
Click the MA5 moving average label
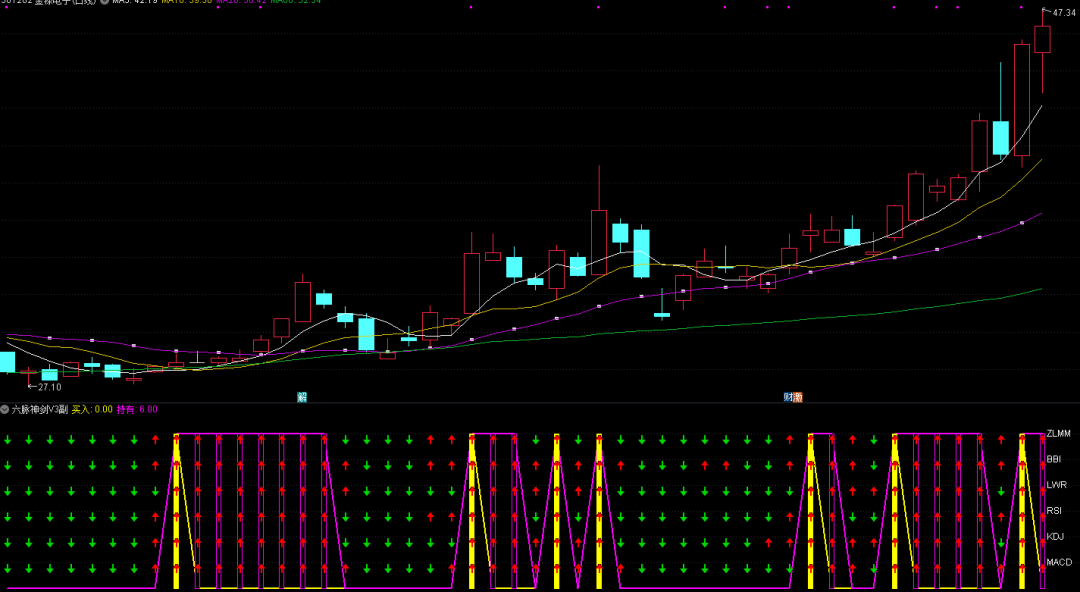click(x=132, y=2)
